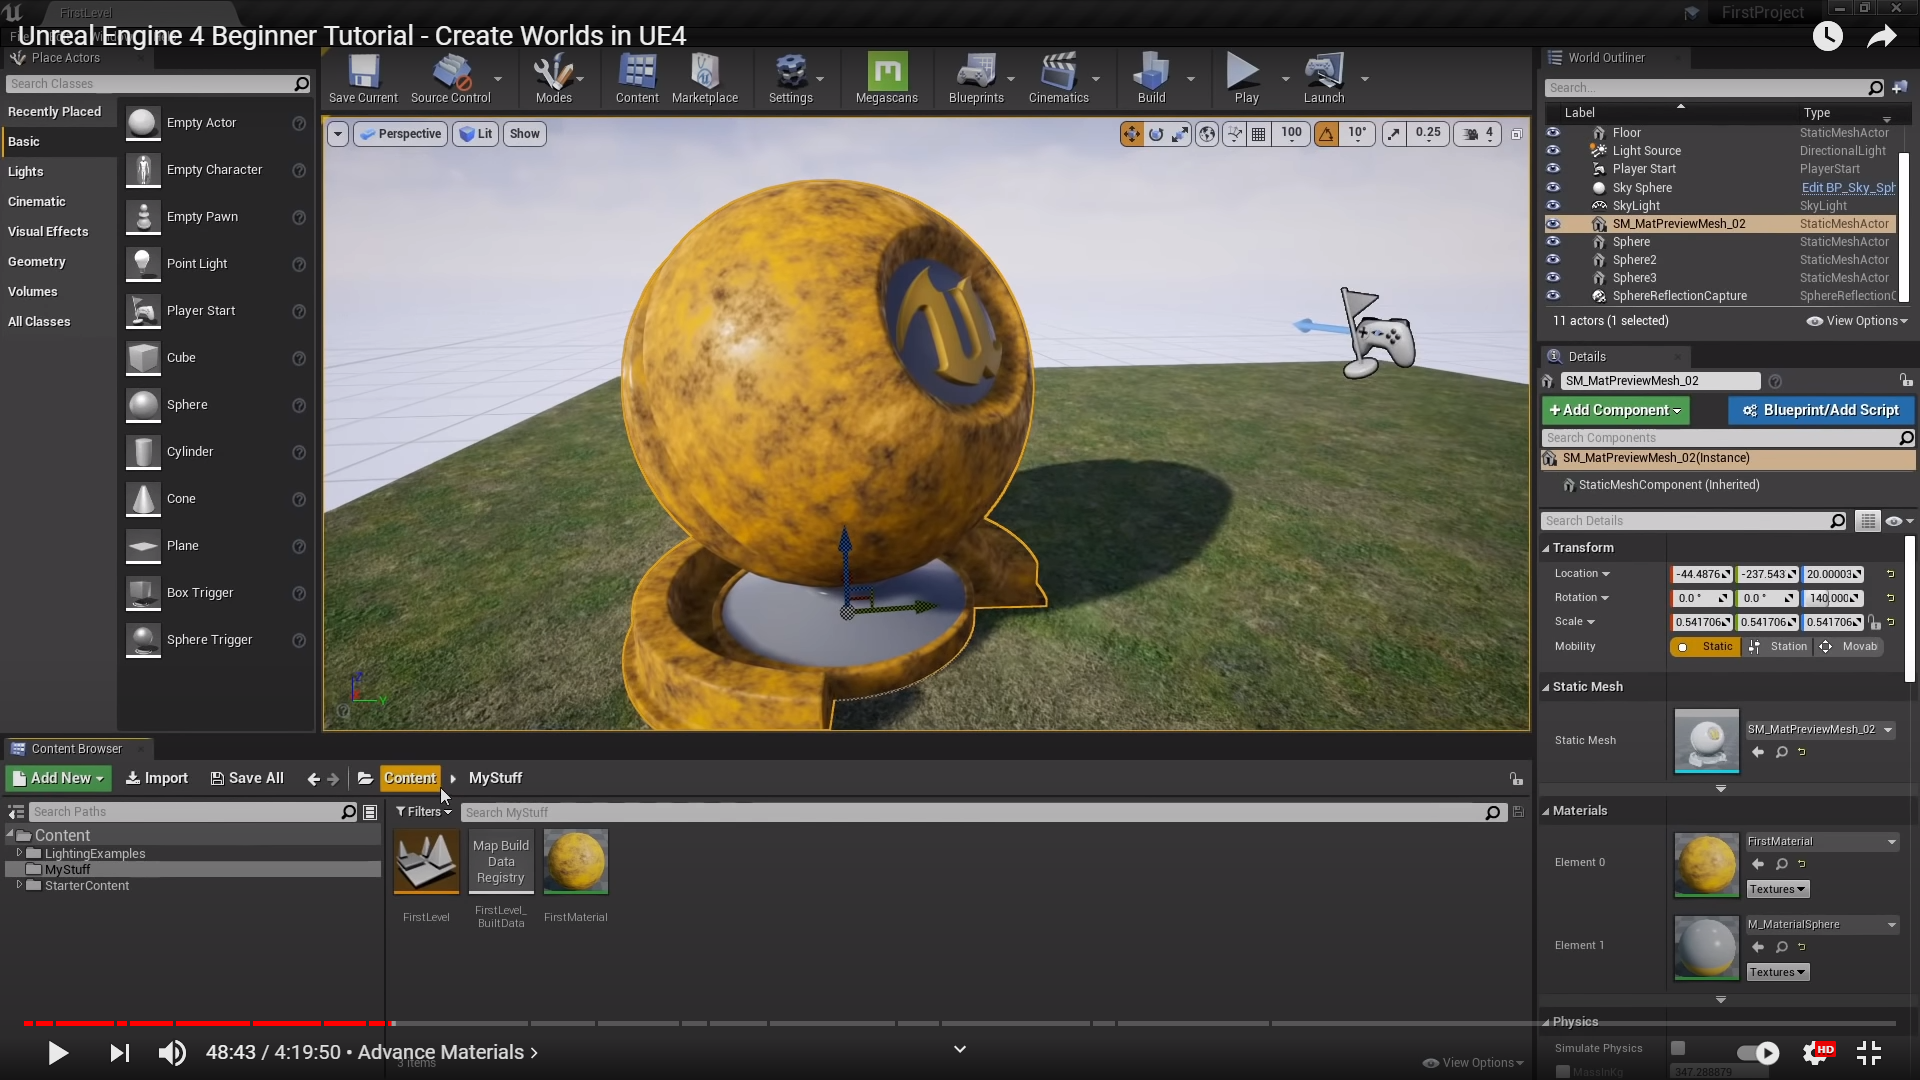Click the video progress bar

960,1023
